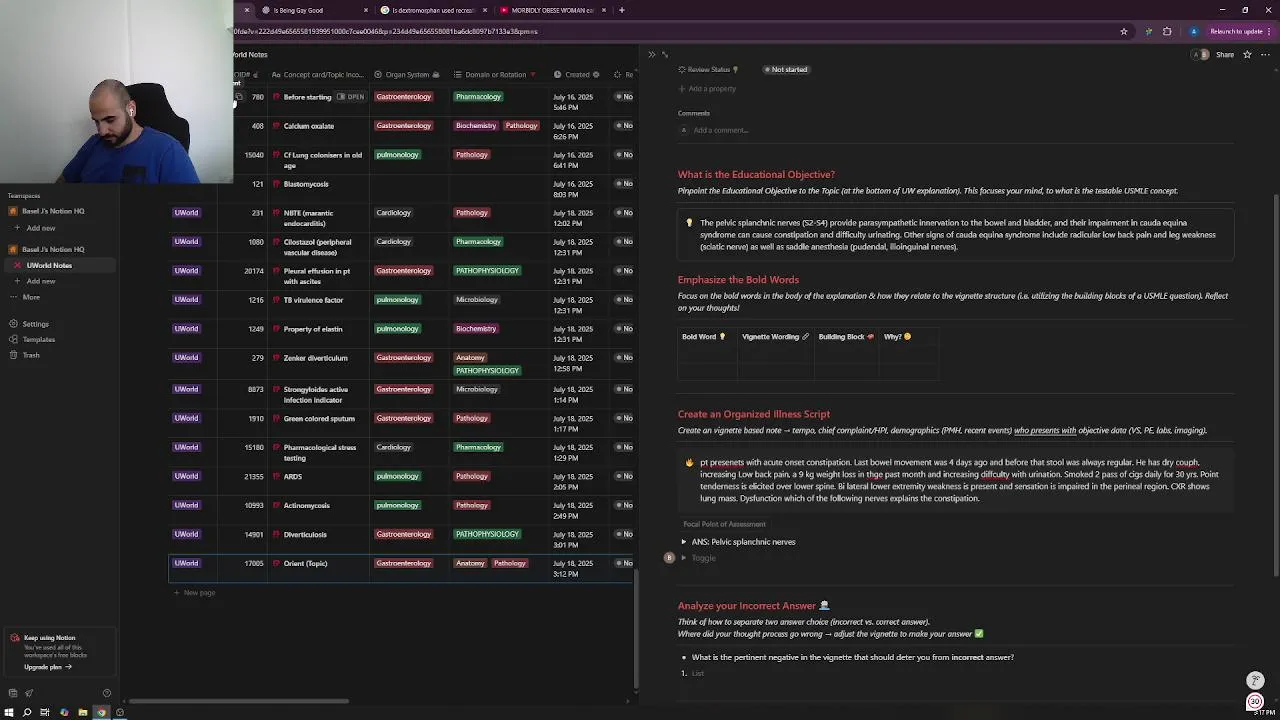Open the Notion calendar icon at sidebar bottom
1280x720 pixels.
pos(13,693)
